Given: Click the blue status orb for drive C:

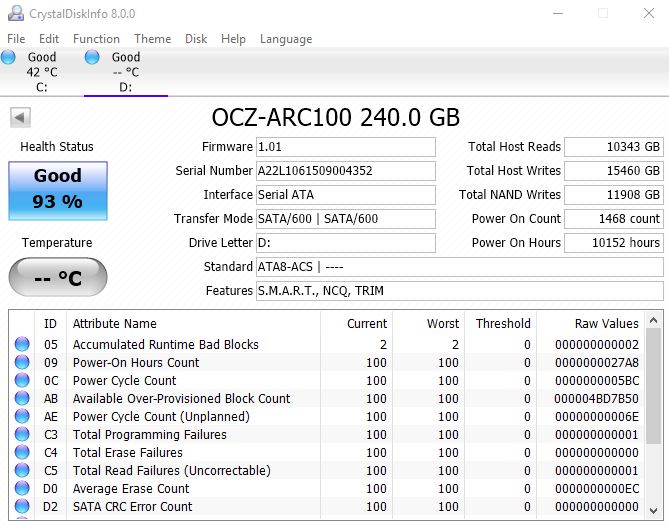Looking at the screenshot, I should pos(8,57).
